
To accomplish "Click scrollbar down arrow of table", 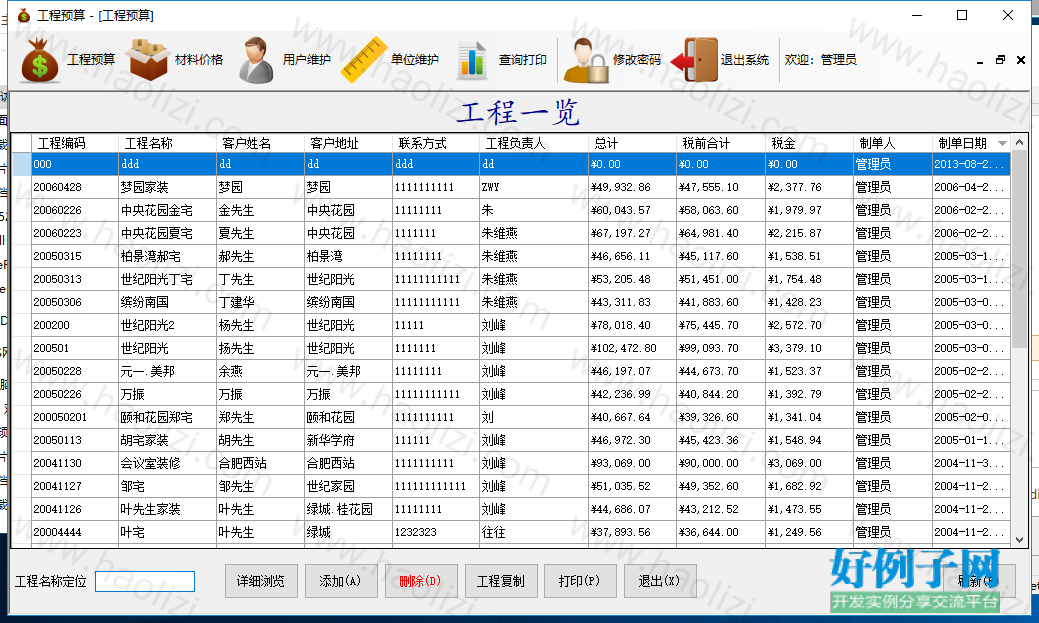I will pos(1020,539).
